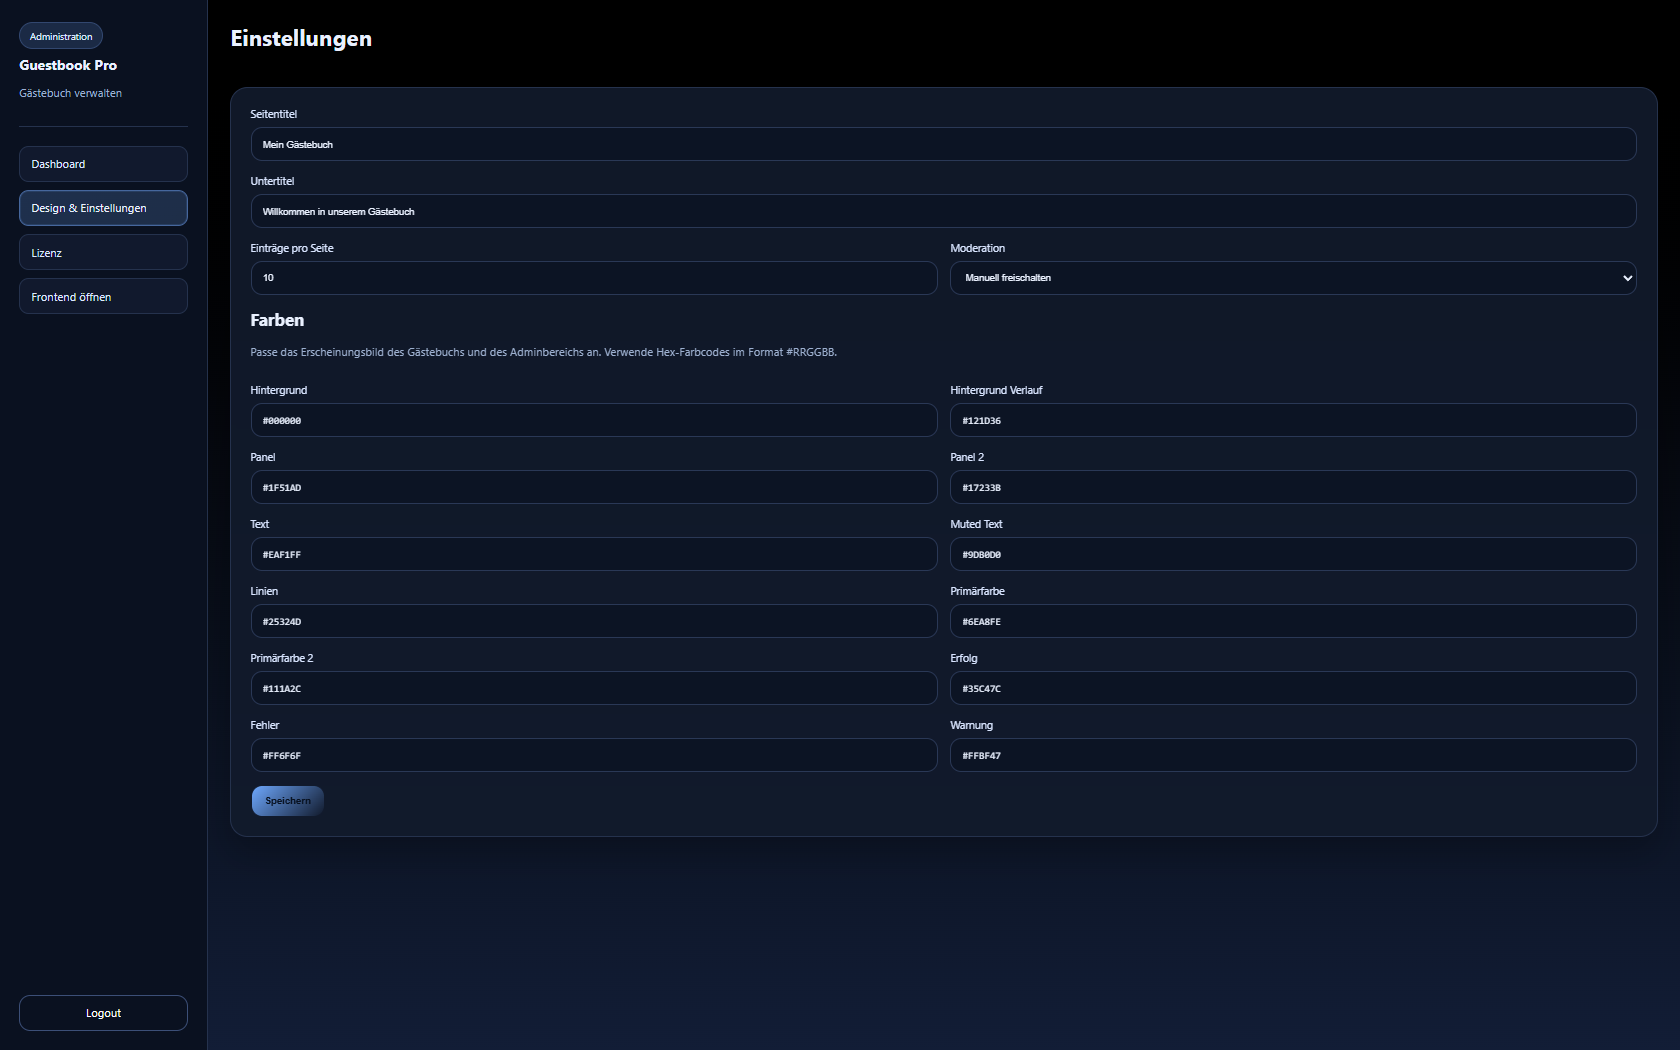Edit the Hintergrund color hex field
The width and height of the screenshot is (1680, 1050).
[593, 421]
